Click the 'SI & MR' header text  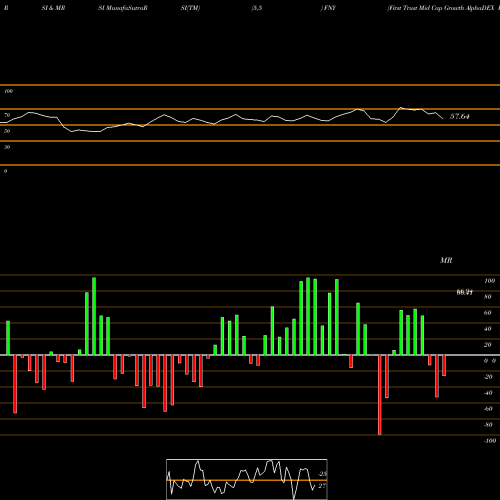(53, 8)
